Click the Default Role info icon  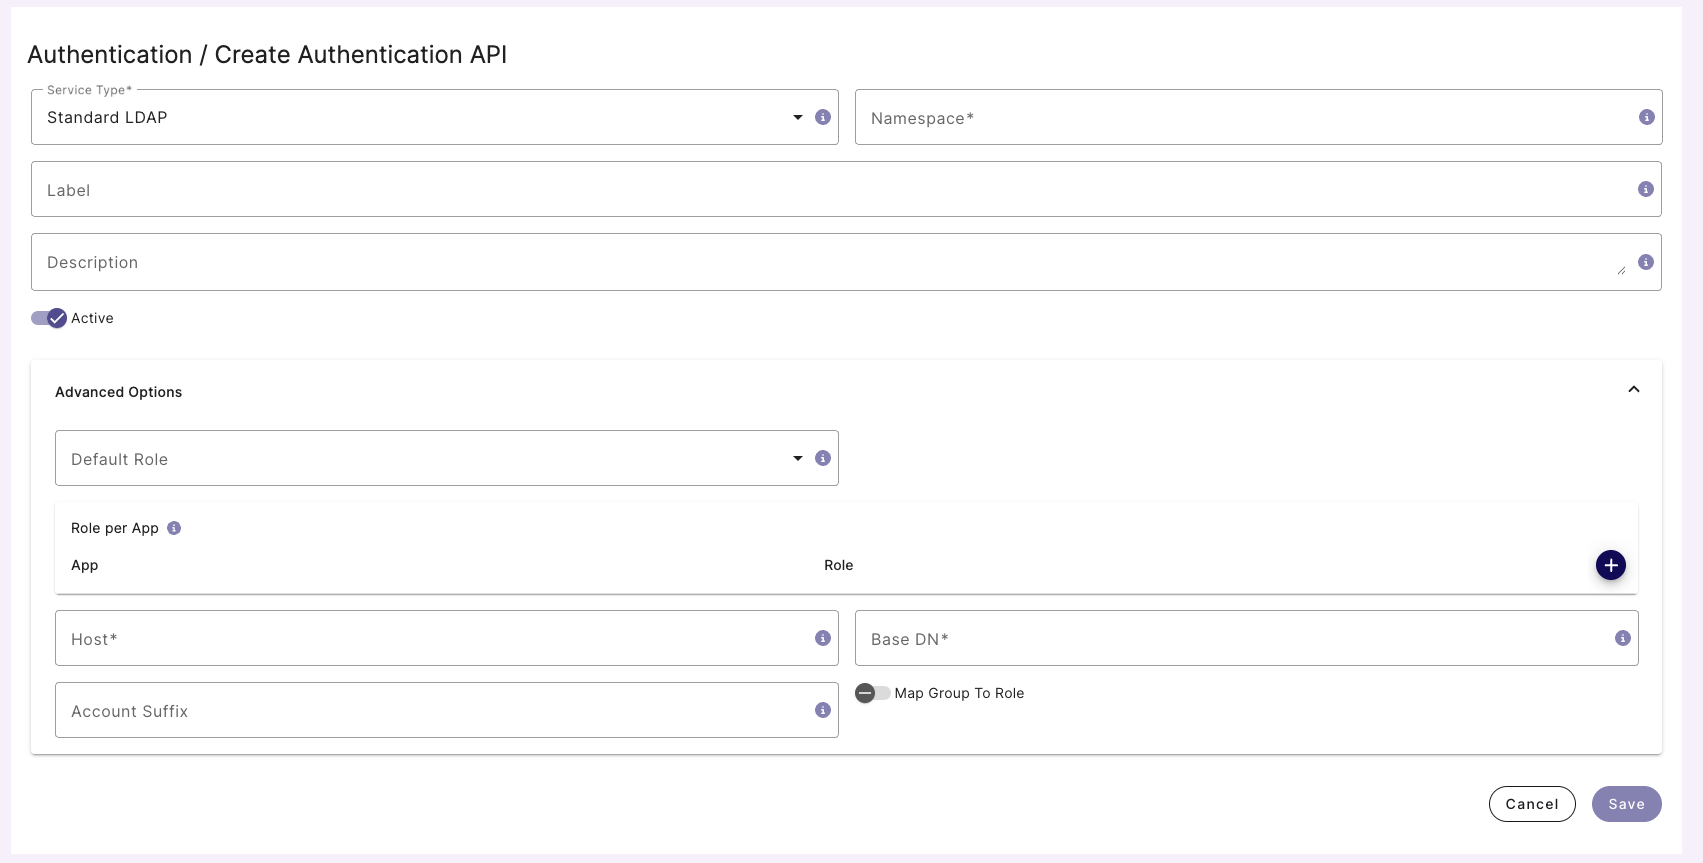pos(823,458)
